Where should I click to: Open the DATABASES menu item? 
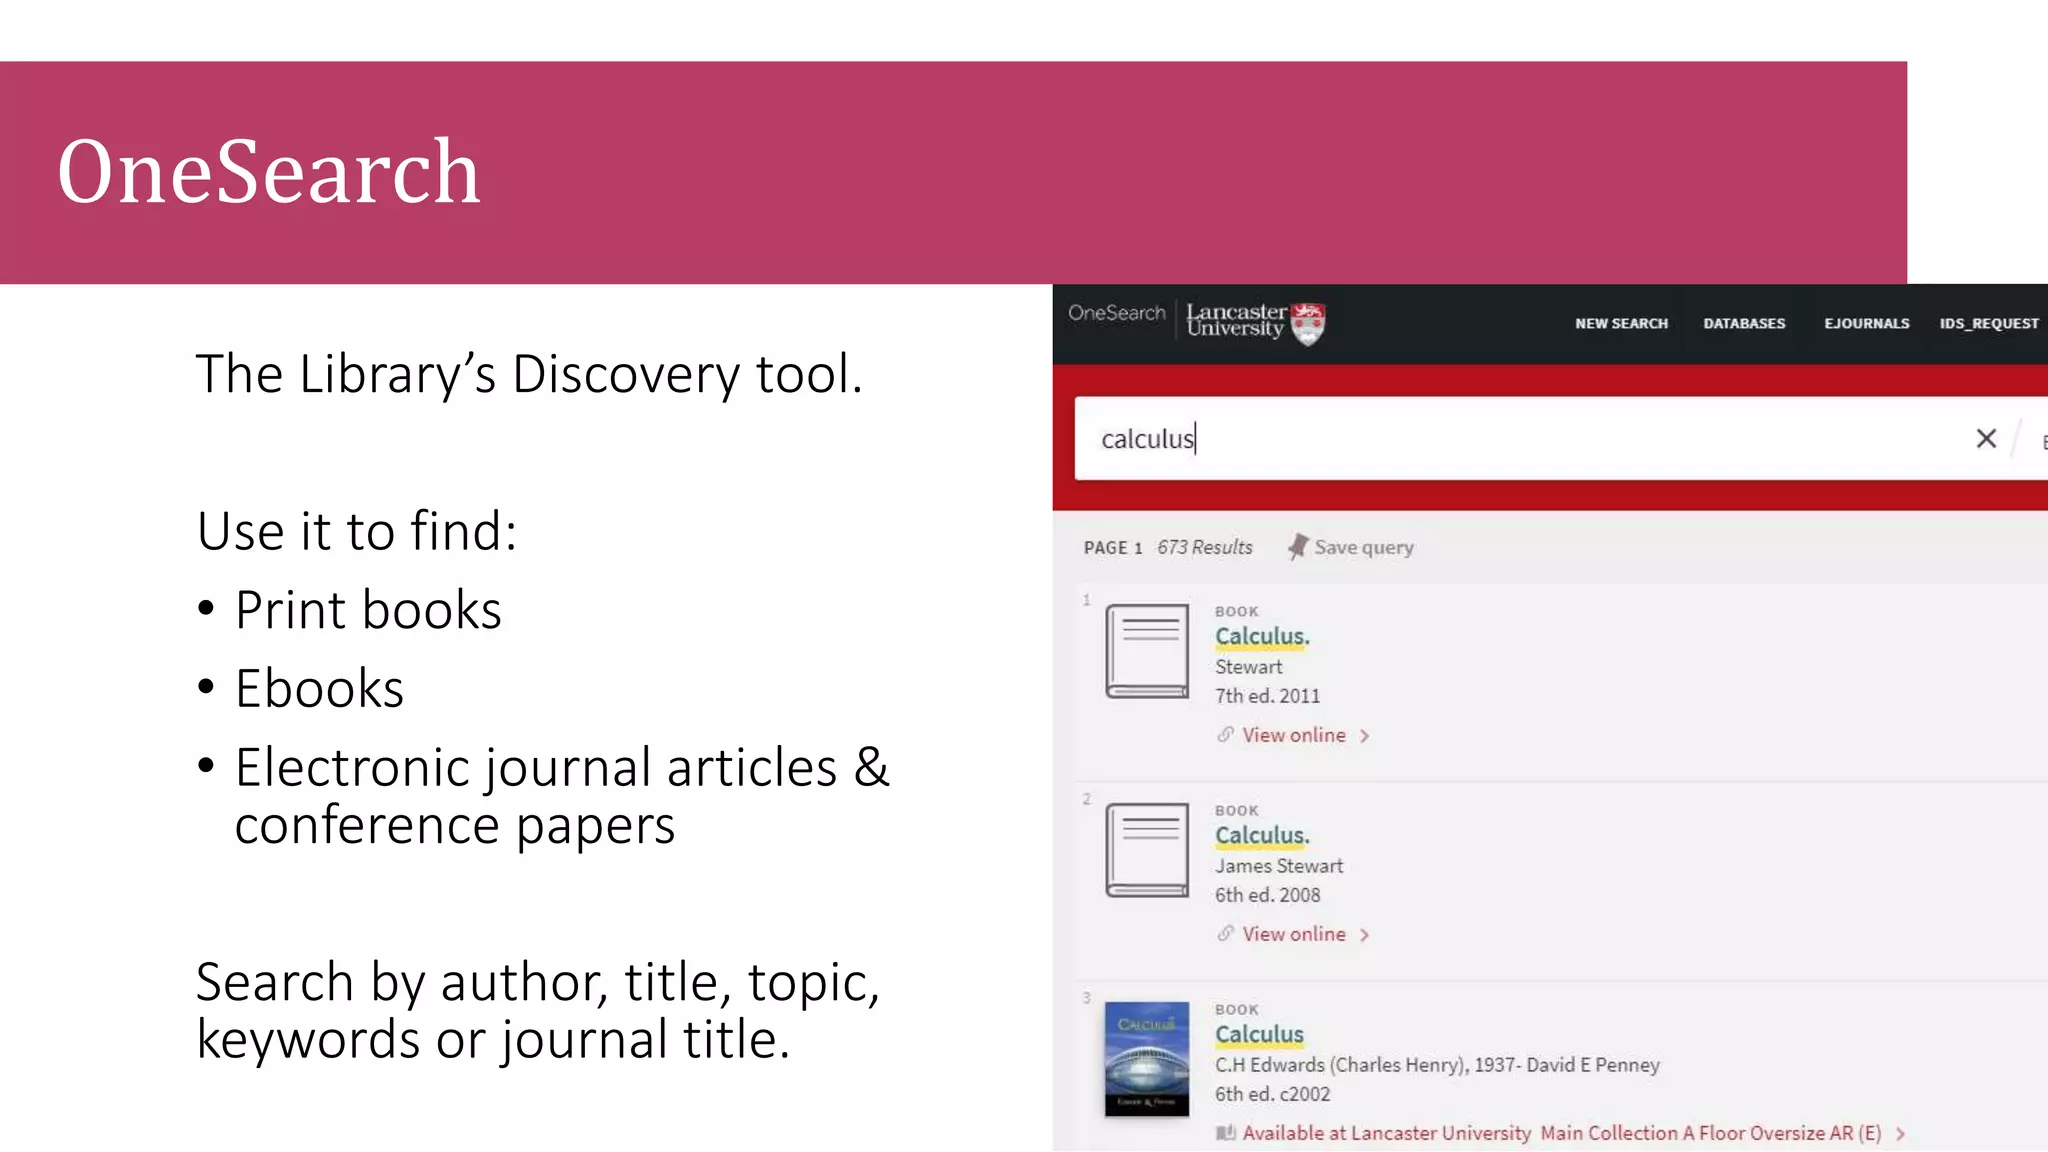point(1744,323)
